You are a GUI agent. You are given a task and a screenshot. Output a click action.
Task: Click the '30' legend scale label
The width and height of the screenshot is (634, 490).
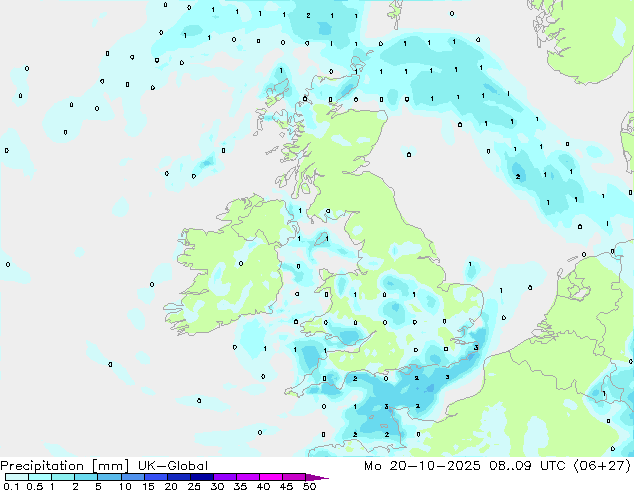pyautogui.click(x=218, y=486)
